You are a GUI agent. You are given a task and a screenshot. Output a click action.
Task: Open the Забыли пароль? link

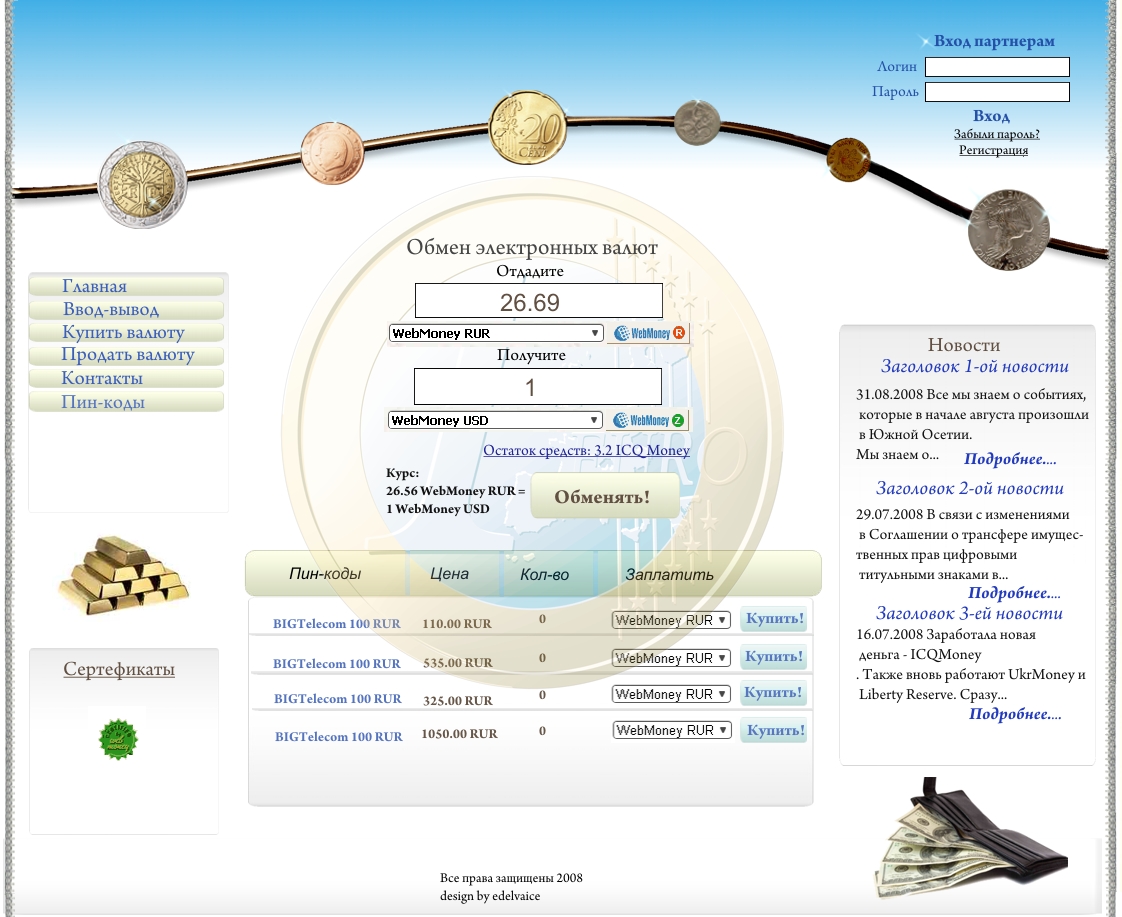click(996, 134)
